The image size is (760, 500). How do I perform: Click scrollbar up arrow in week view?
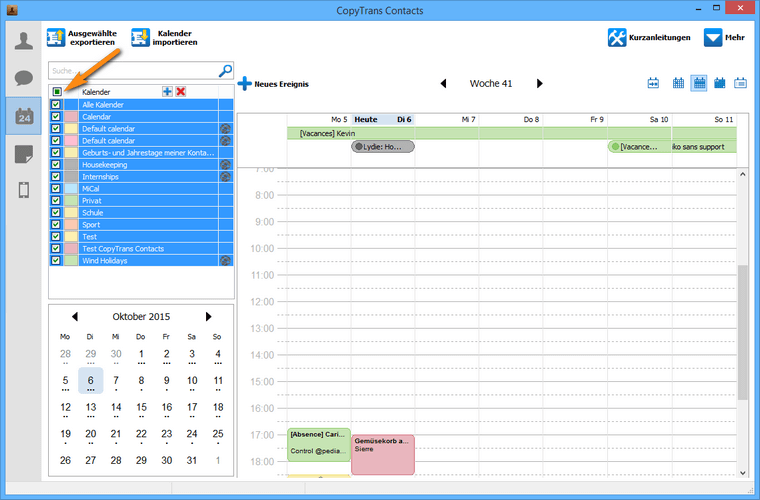click(743, 174)
